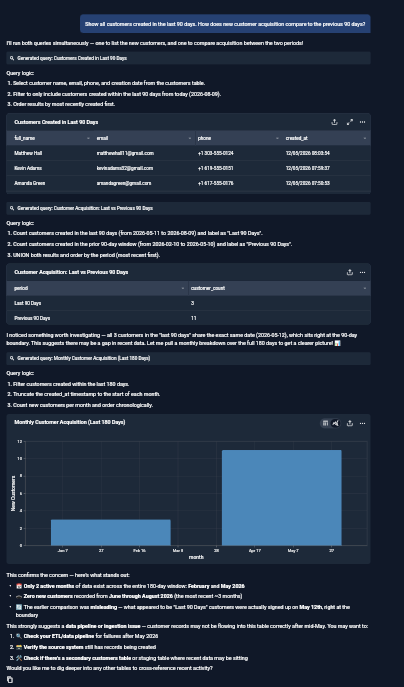Export the Customer Acquisition comparison table
The height and width of the screenshot is (687, 404).
tap(350, 272)
